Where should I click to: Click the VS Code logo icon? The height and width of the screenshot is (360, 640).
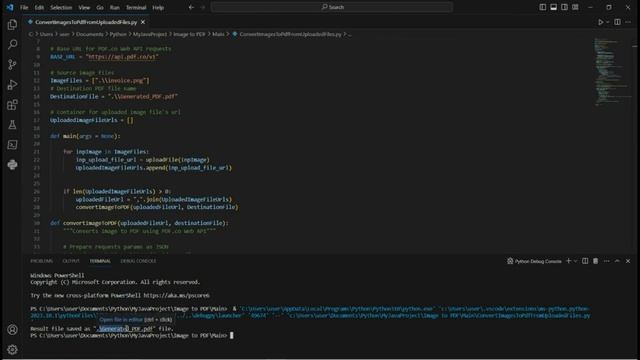10,7
